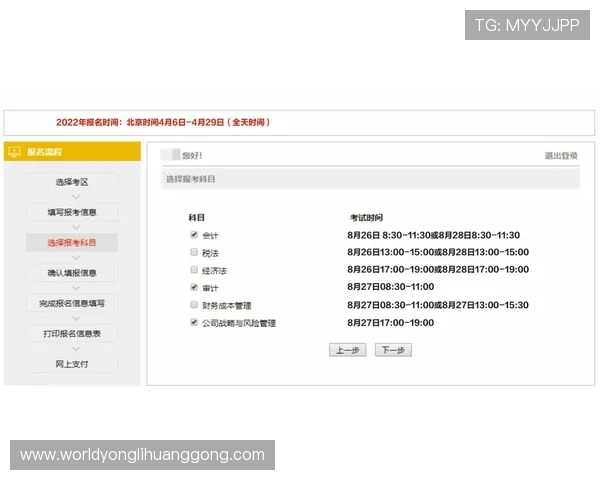Screen dimensions: 600x480
Task: Click the 下一步 button
Action: [x=393, y=350]
